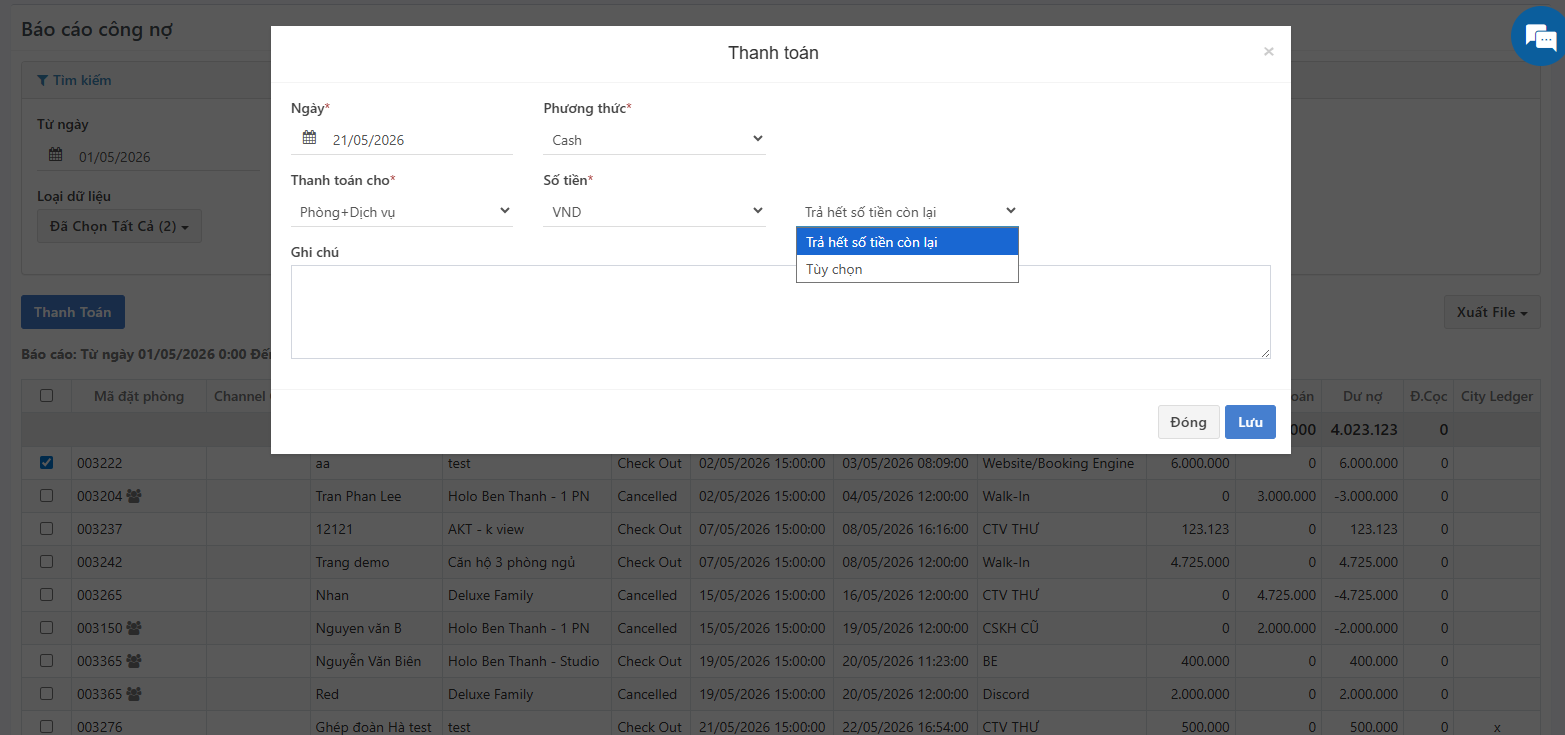
Task: Click source Website/Booking Engine
Action: click(1058, 463)
